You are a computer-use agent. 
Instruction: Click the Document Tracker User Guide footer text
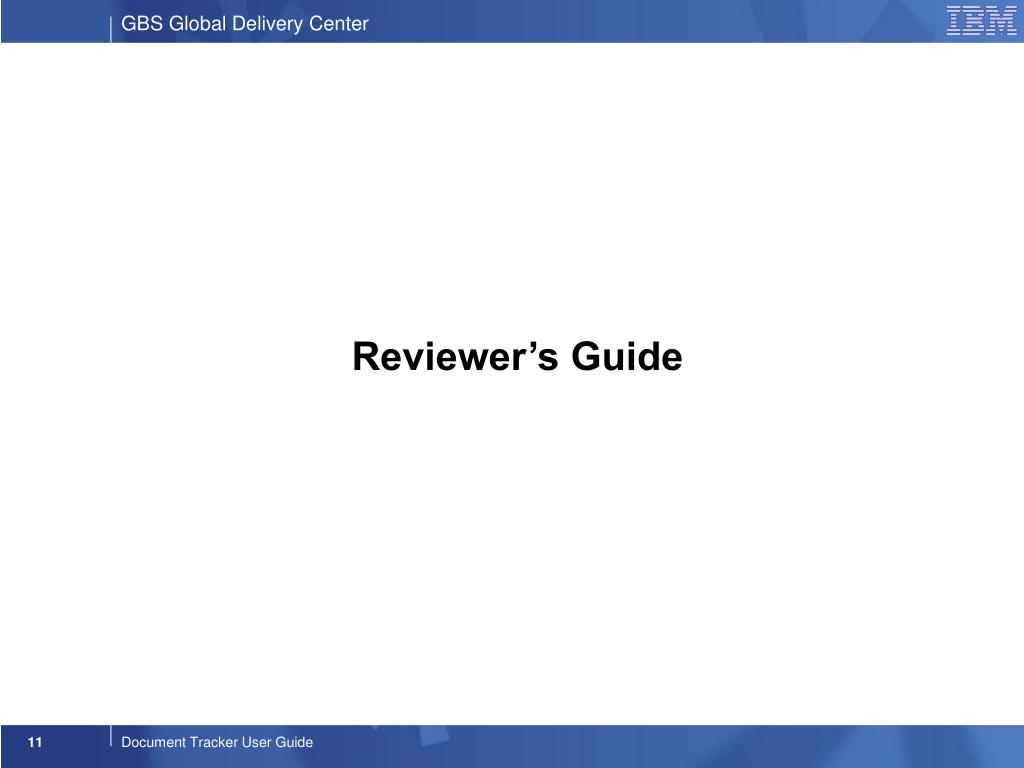217,742
